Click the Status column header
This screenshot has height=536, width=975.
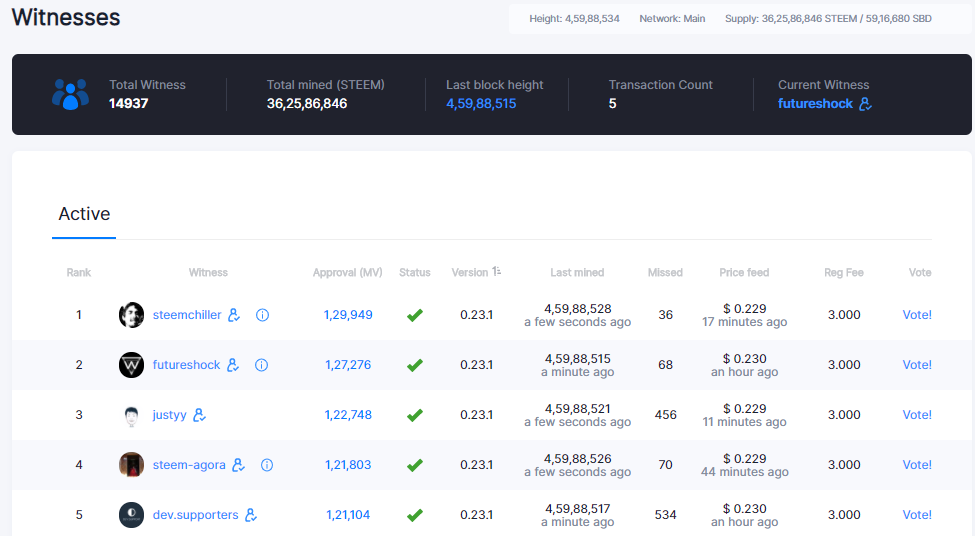(x=414, y=272)
